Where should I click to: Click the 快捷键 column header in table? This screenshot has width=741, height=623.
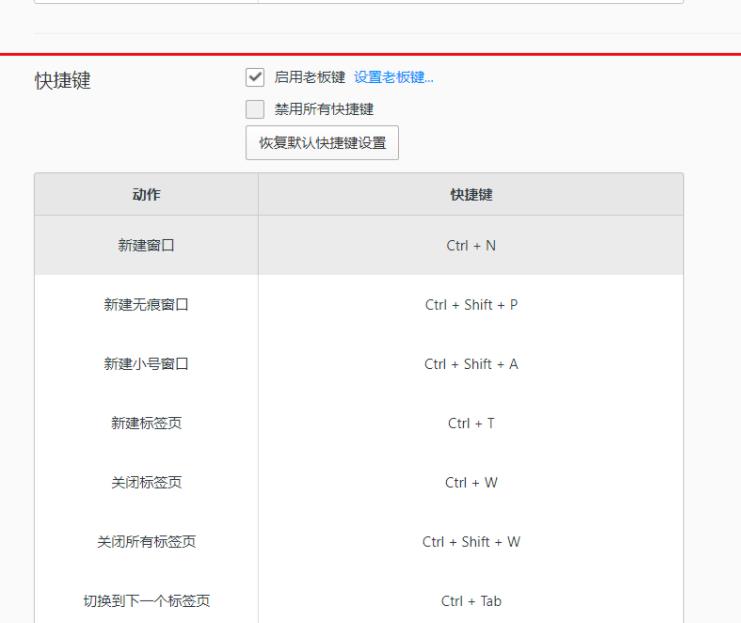pos(471,195)
